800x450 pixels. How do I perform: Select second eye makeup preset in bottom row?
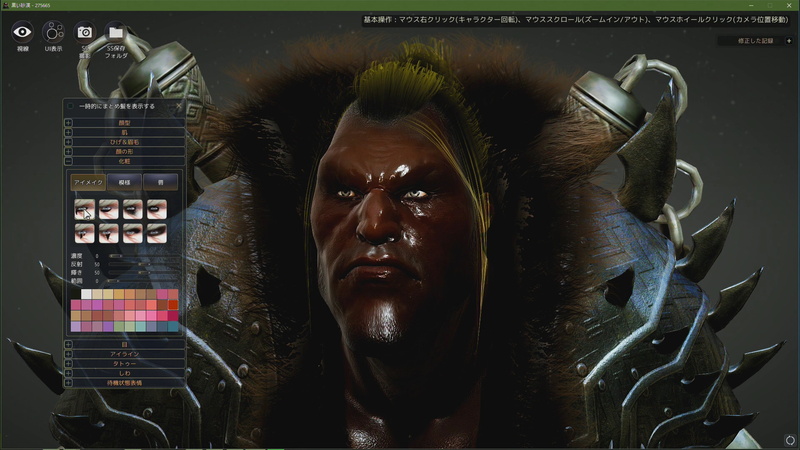point(109,233)
